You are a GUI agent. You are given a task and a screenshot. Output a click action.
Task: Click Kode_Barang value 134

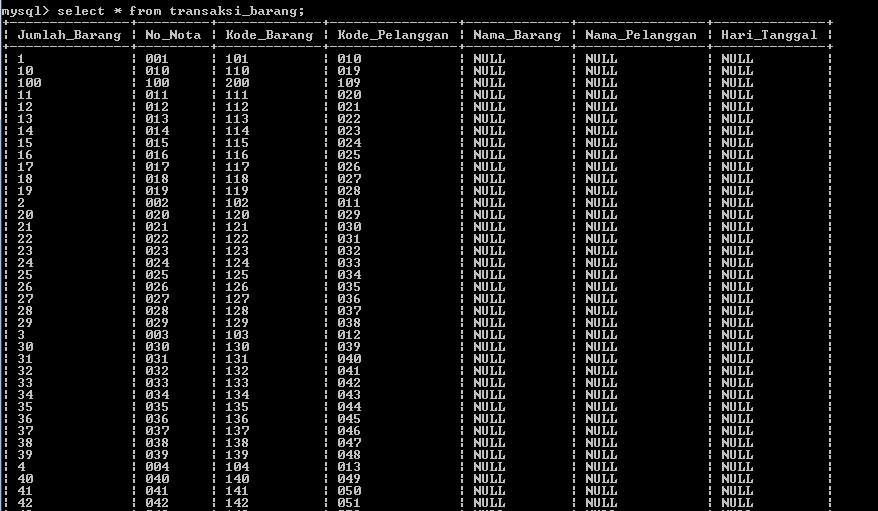click(x=237, y=395)
